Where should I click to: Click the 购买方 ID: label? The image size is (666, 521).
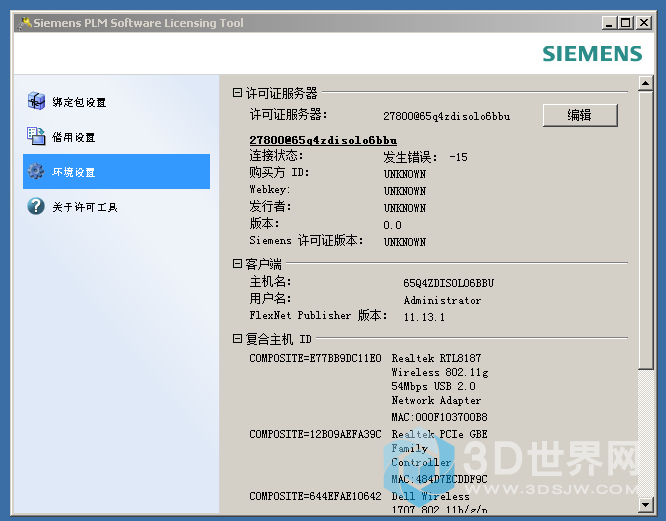pos(279,172)
